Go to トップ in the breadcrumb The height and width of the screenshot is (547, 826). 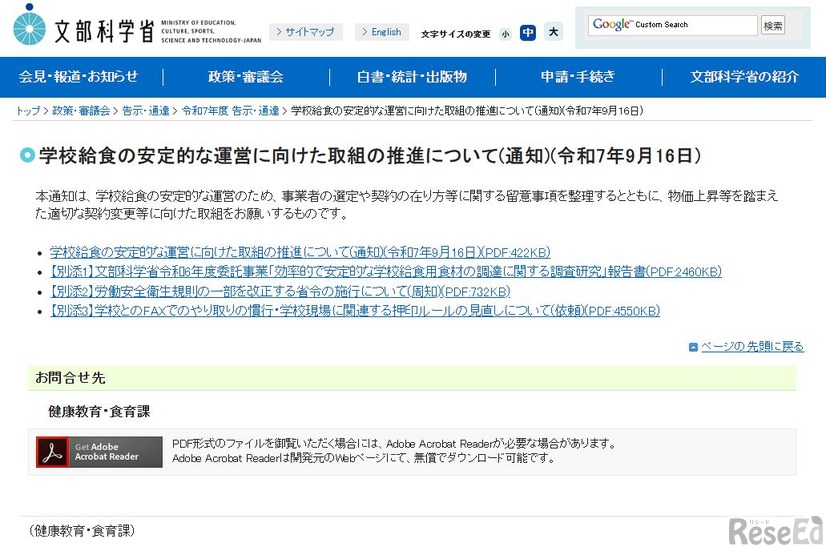28,111
